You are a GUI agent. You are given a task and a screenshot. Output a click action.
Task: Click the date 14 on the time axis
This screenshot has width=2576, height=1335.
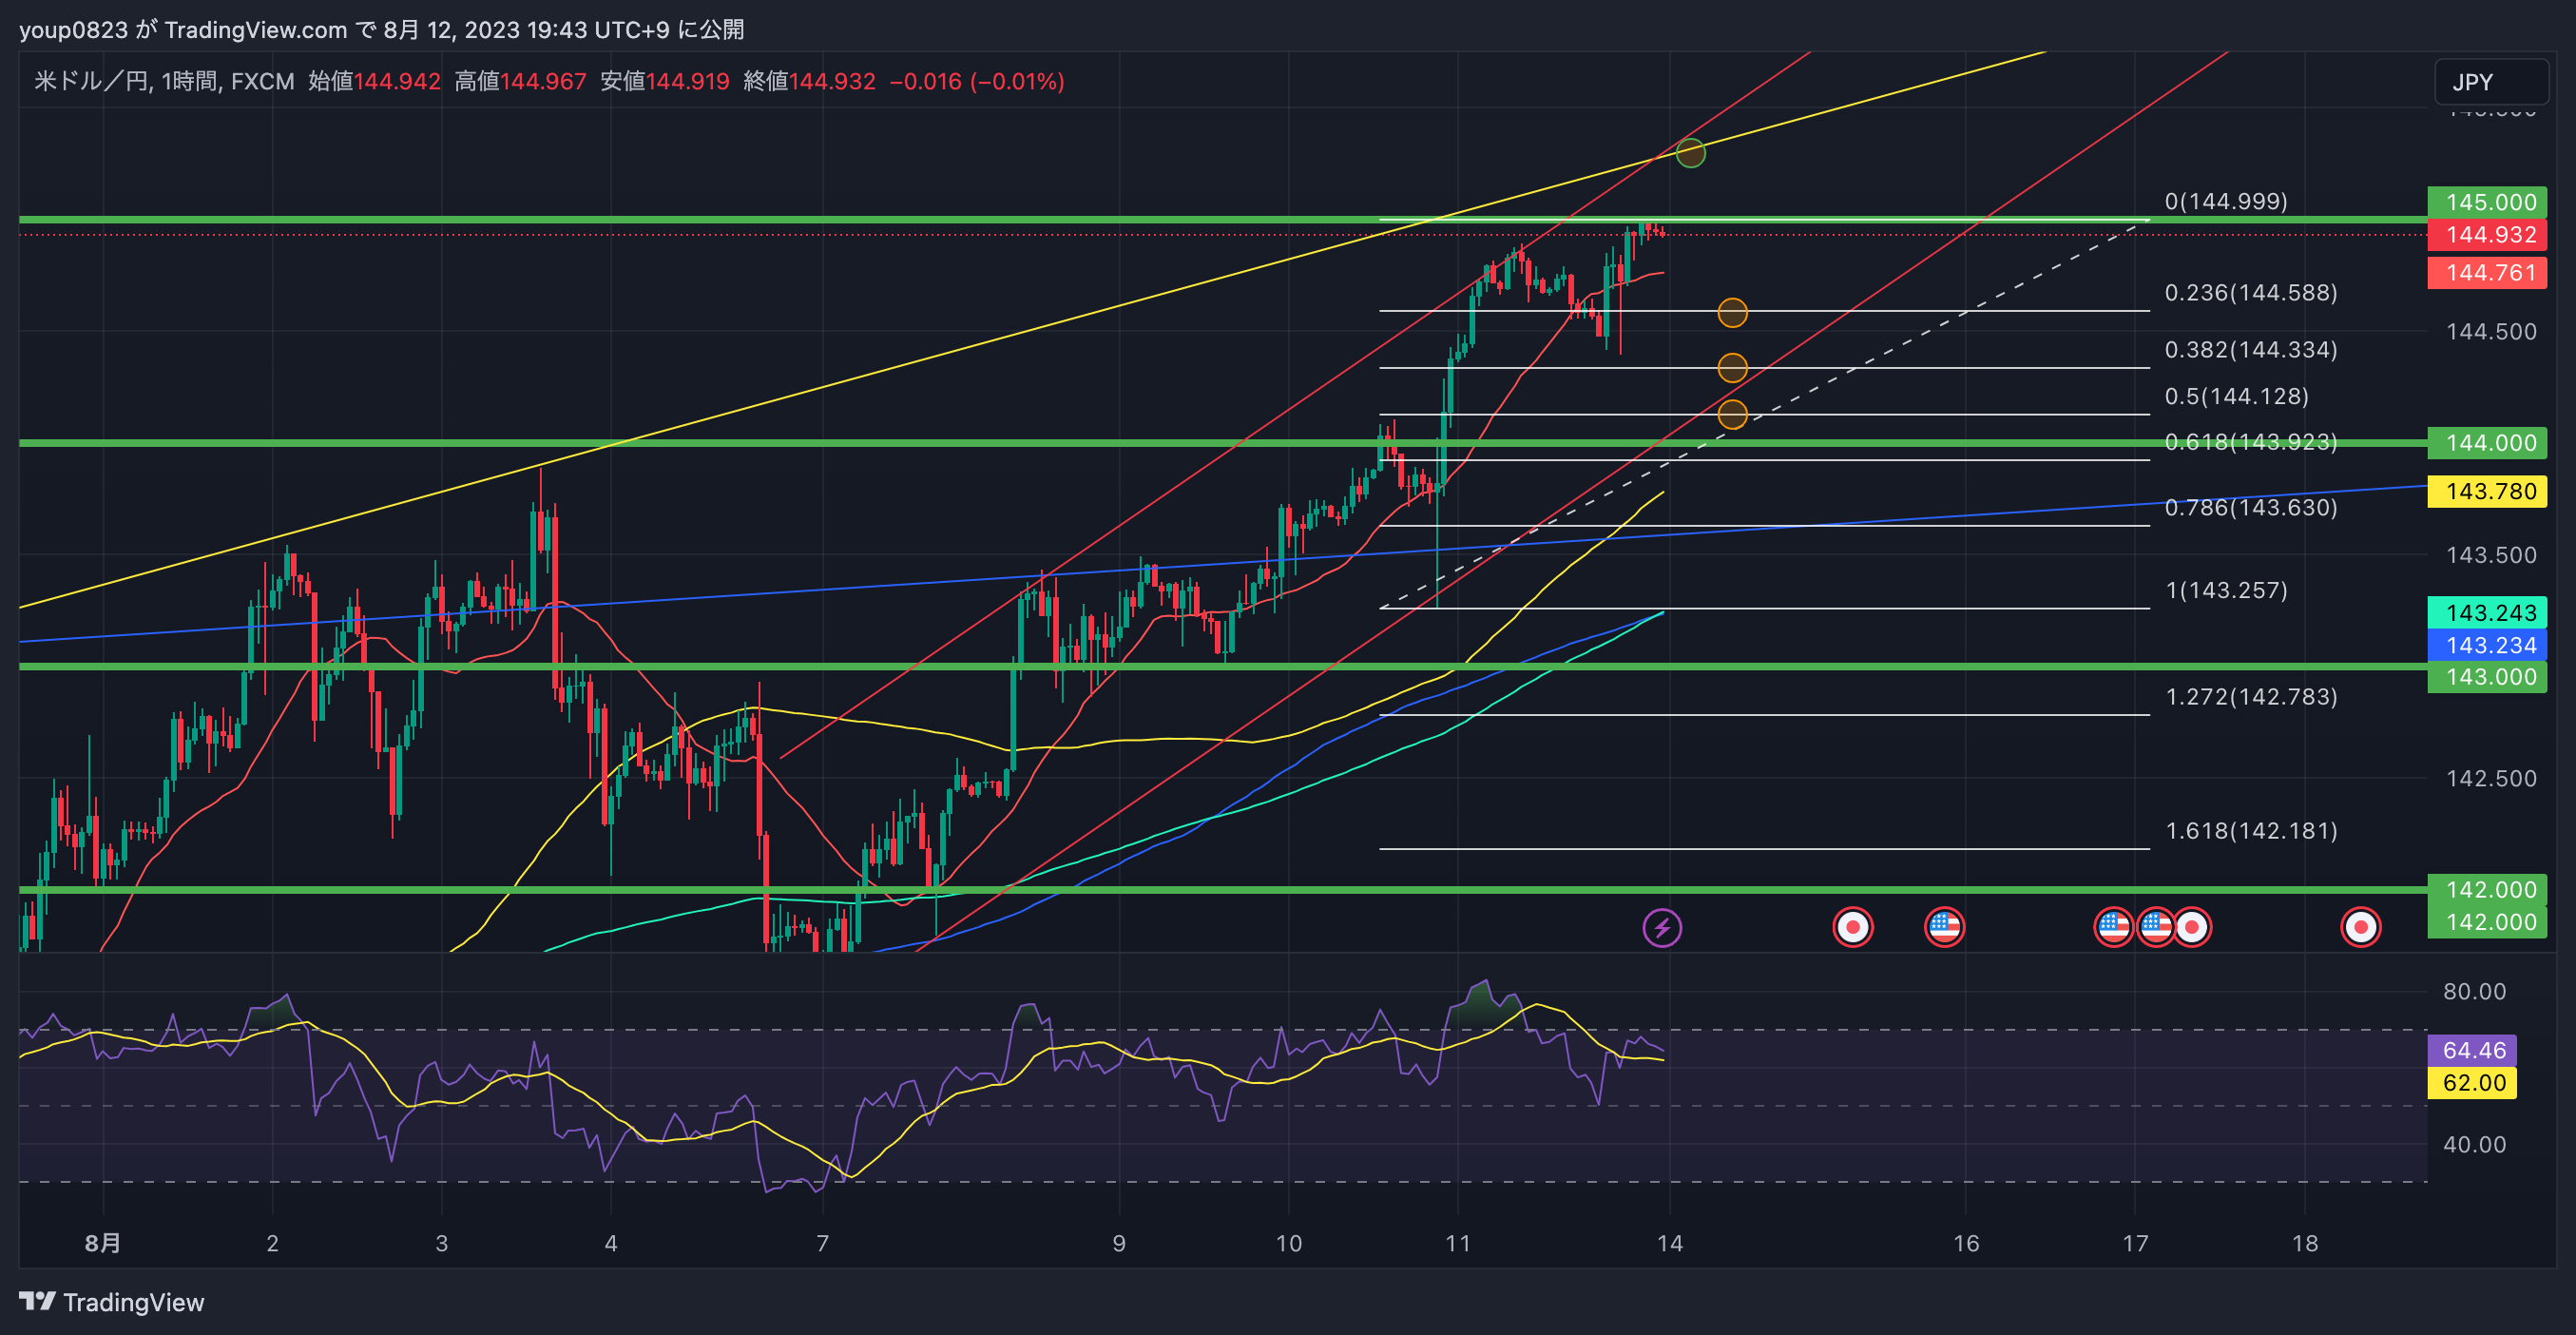(x=1670, y=1243)
